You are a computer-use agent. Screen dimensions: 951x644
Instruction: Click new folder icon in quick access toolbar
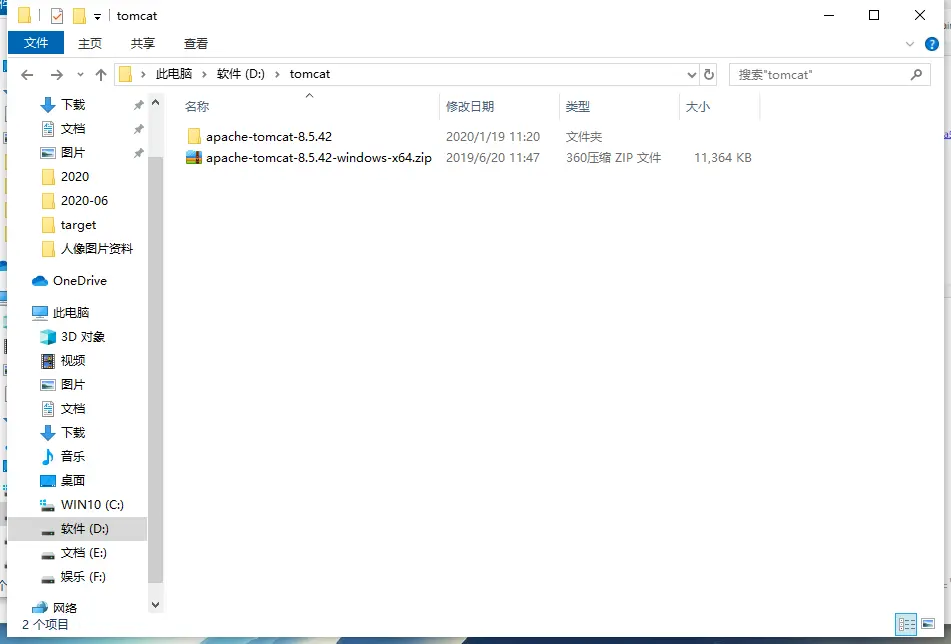[x=79, y=16]
